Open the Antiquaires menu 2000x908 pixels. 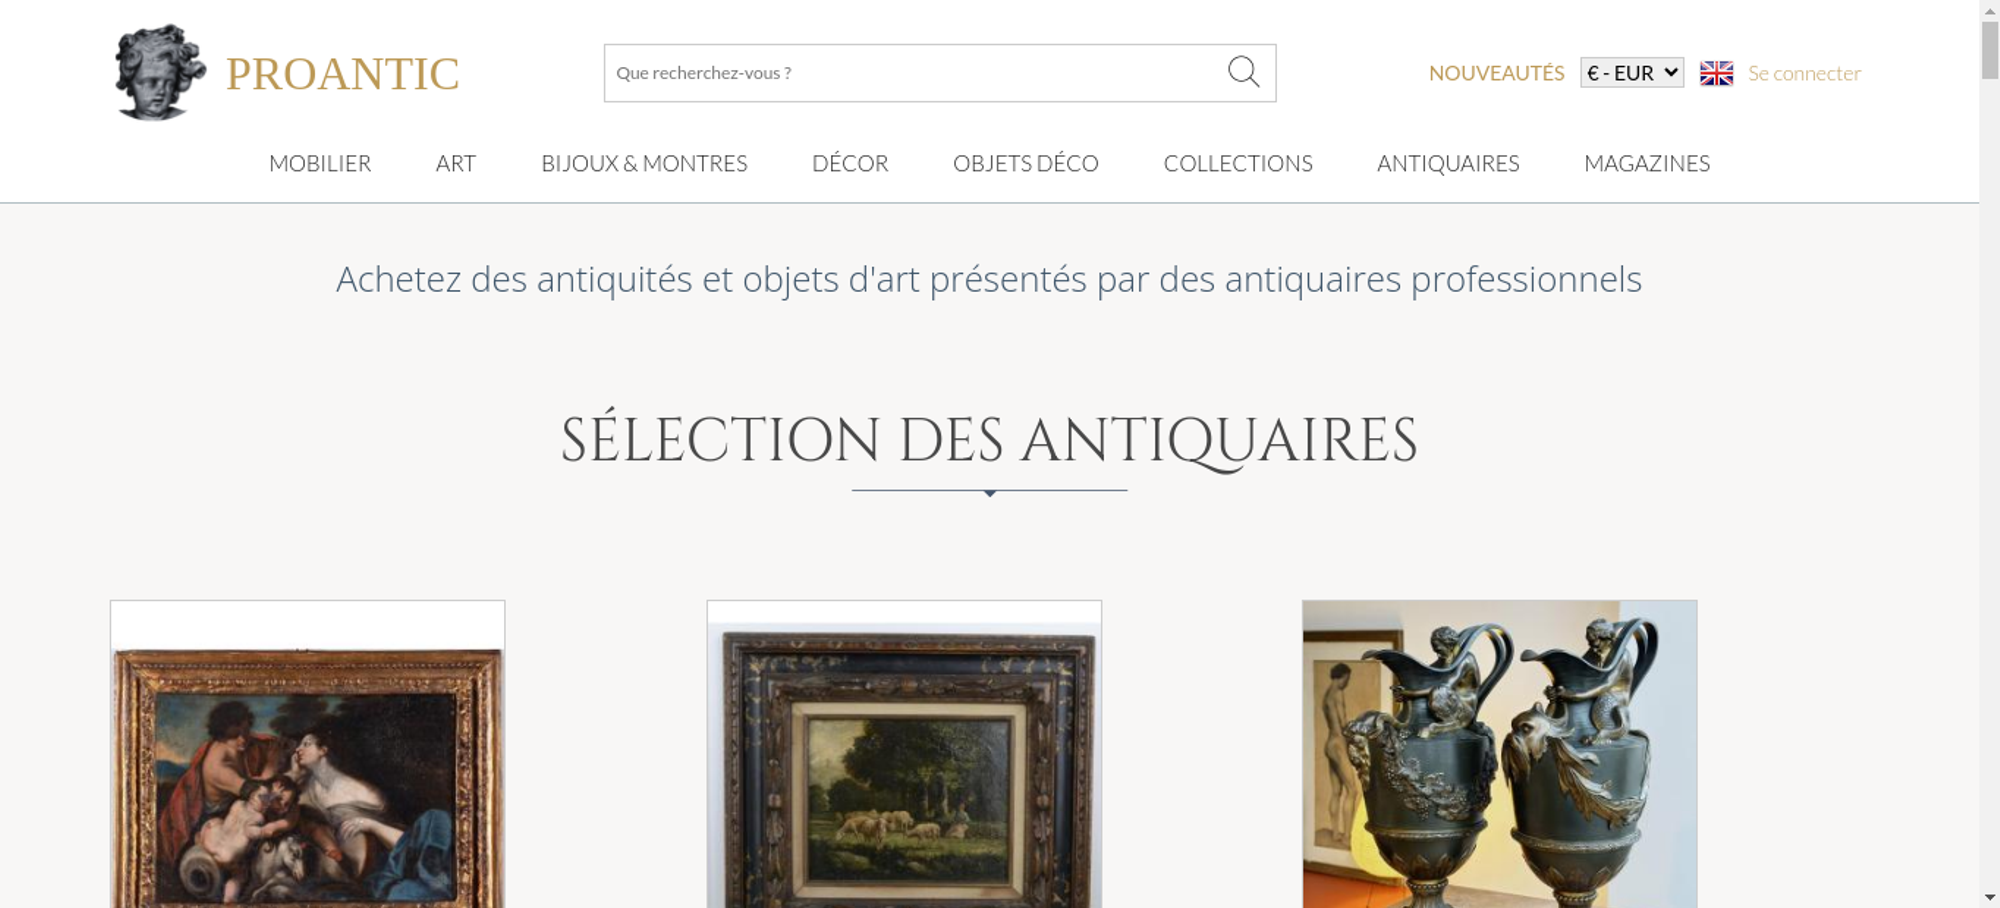tap(1448, 163)
